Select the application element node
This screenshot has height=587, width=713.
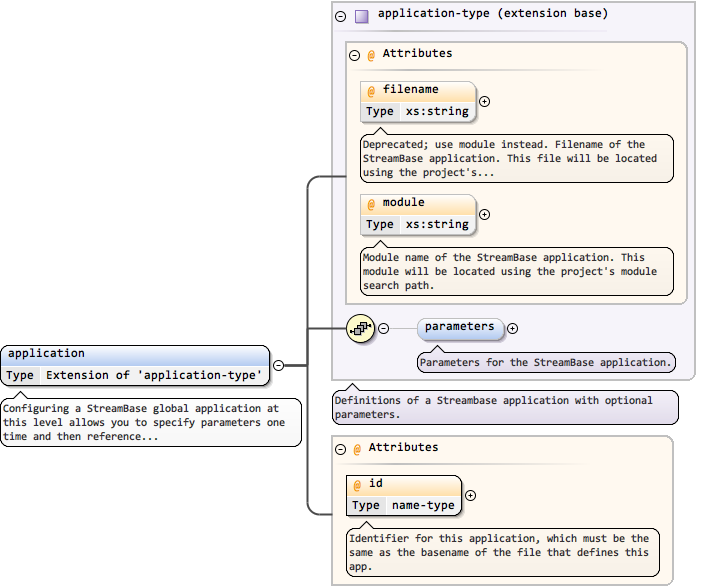click(135, 365)
